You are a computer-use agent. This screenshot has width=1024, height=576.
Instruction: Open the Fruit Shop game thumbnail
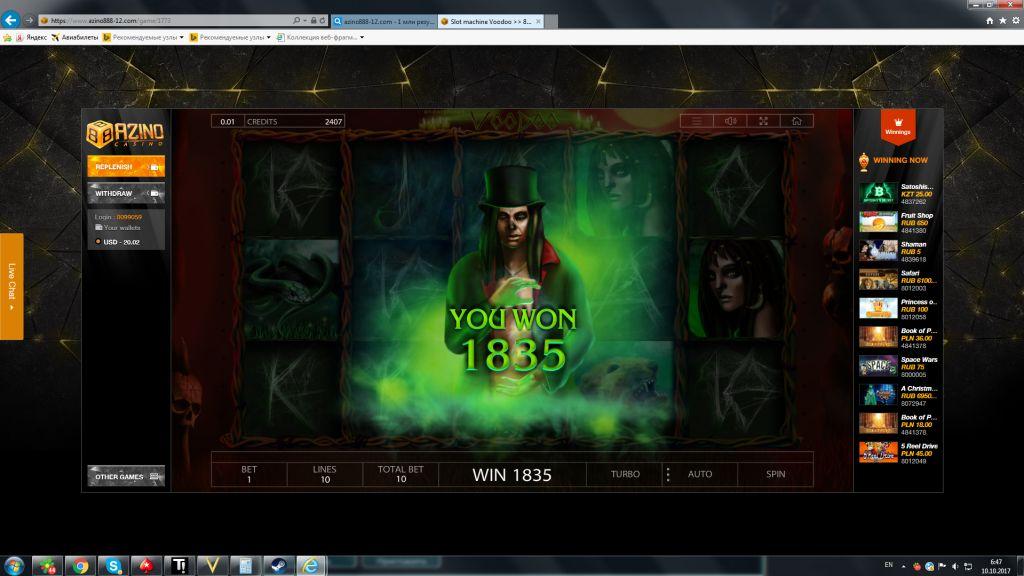(x=878, y=222)
